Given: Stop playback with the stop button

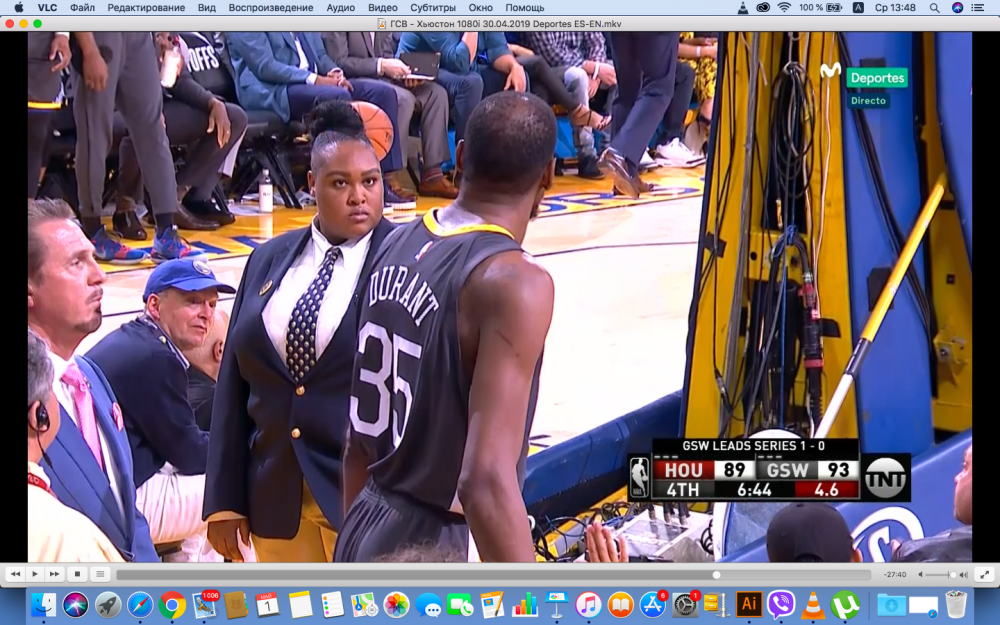Looking at the screenshot, I should click(77, 574).
